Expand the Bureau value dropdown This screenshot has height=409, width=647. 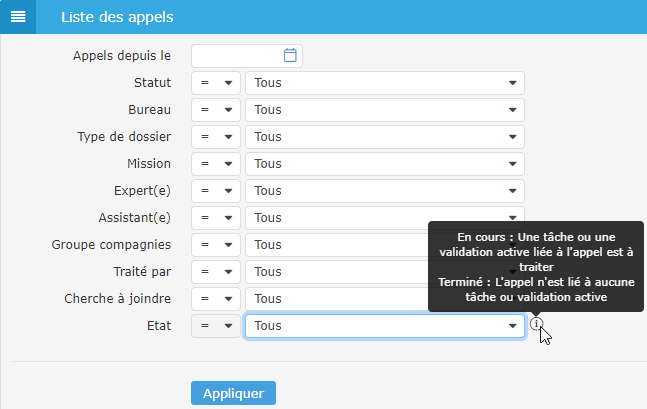pos(384,110)
